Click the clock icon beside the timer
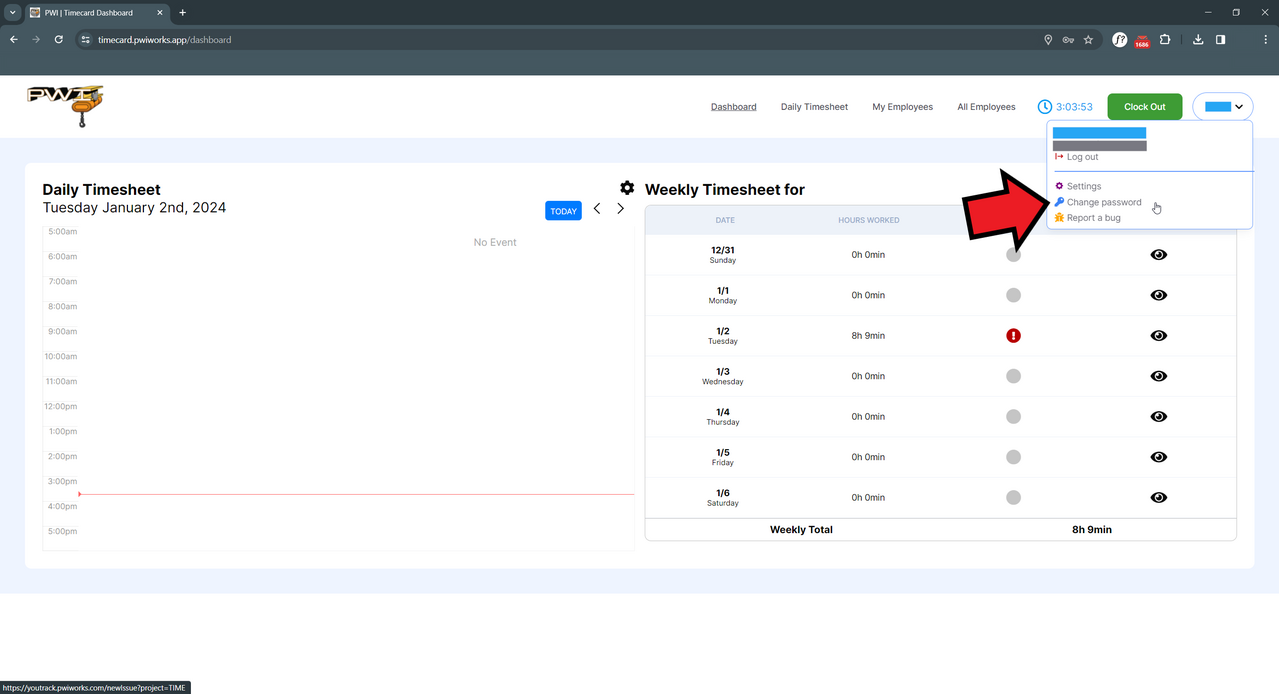This screenshot has height=694, width=1279. point(1044,107)
